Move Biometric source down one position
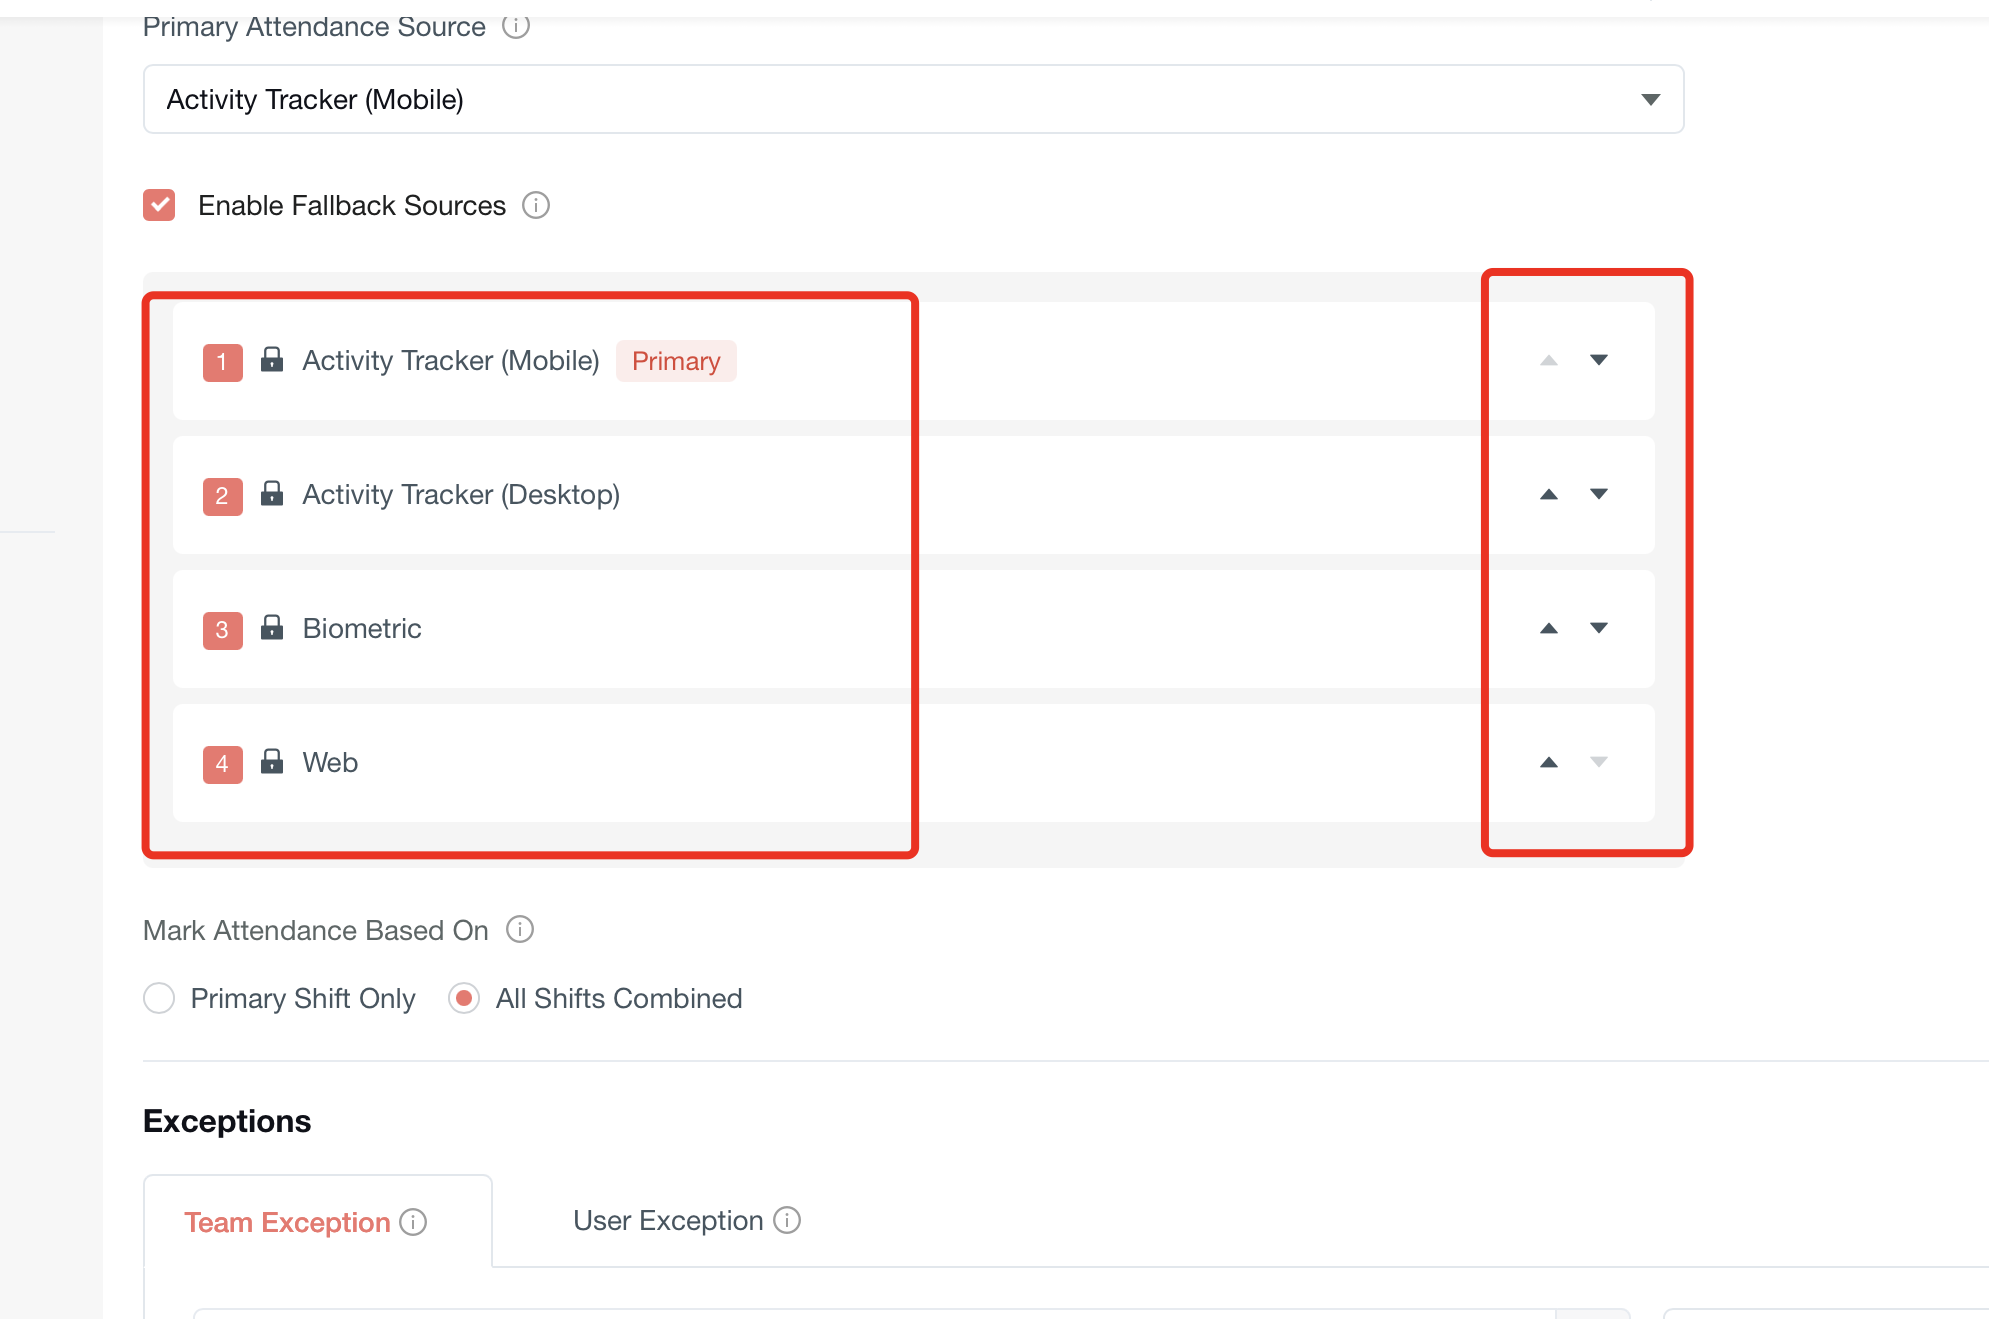The image size is (1989, 1319). coord(1598,628)
